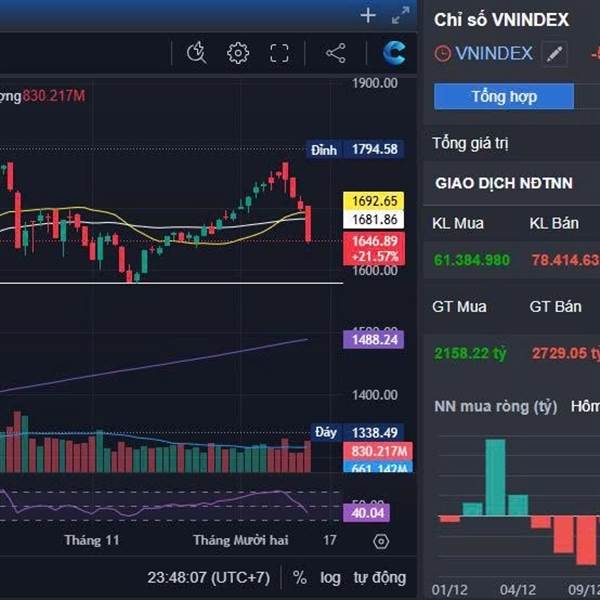
Task: Click the red 1646.89 current price label
Action: [x=375, y=241]
